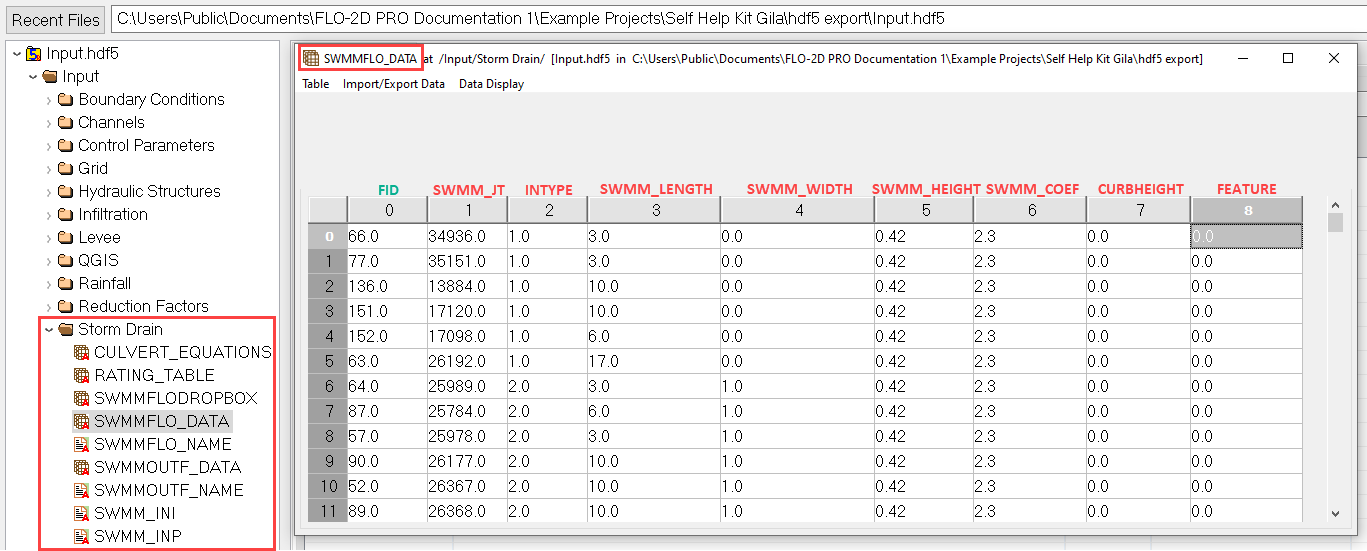Open the Table menu
The height and width of the screenshot is (551, 1367).
tap(316, 84)
